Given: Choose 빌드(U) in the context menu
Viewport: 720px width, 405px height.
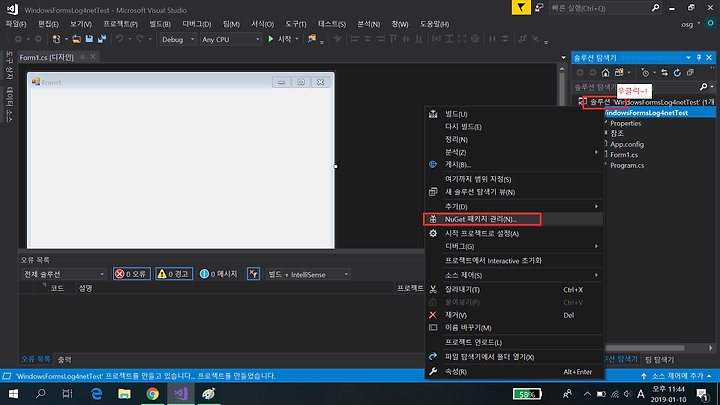Looking at the screenshot, I should point(514,114).
